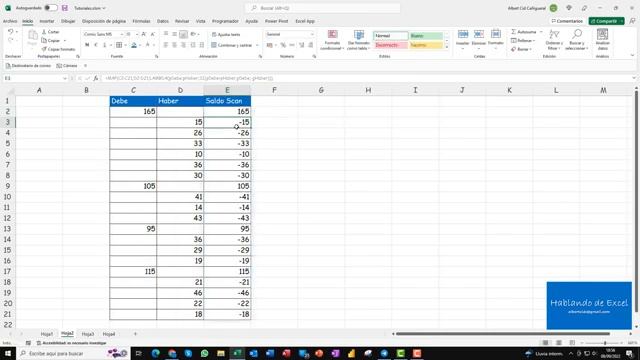Apply the Incorrecto red cell style
This screenshot has height=360, width=640.
(390, 45)
